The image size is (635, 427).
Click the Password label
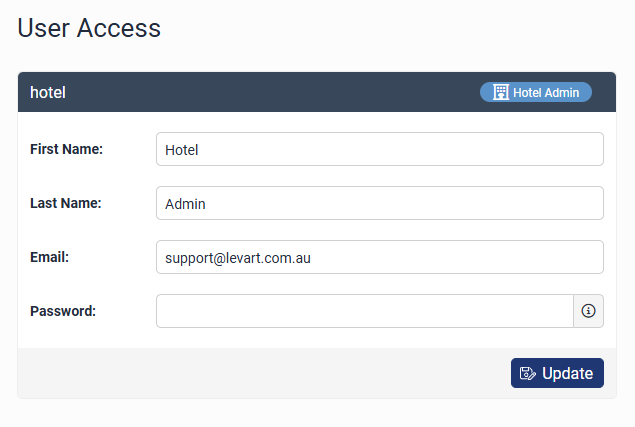tap(63, 311)
